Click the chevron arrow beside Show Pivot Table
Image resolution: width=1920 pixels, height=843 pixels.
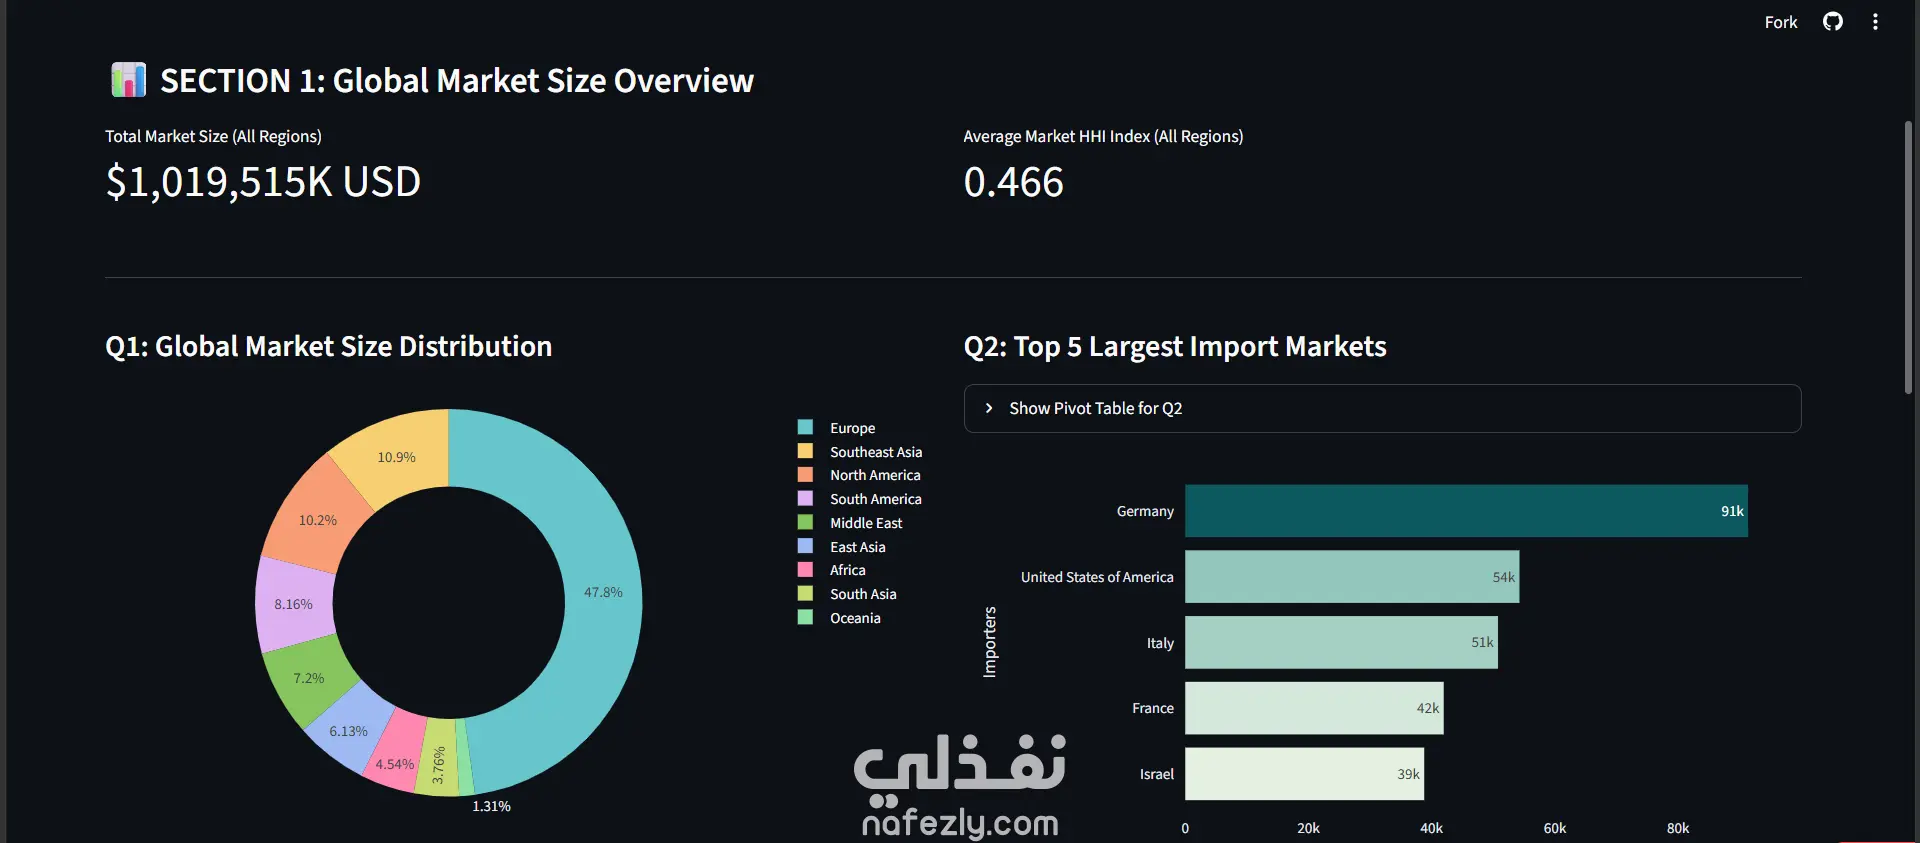coord(989,408)
